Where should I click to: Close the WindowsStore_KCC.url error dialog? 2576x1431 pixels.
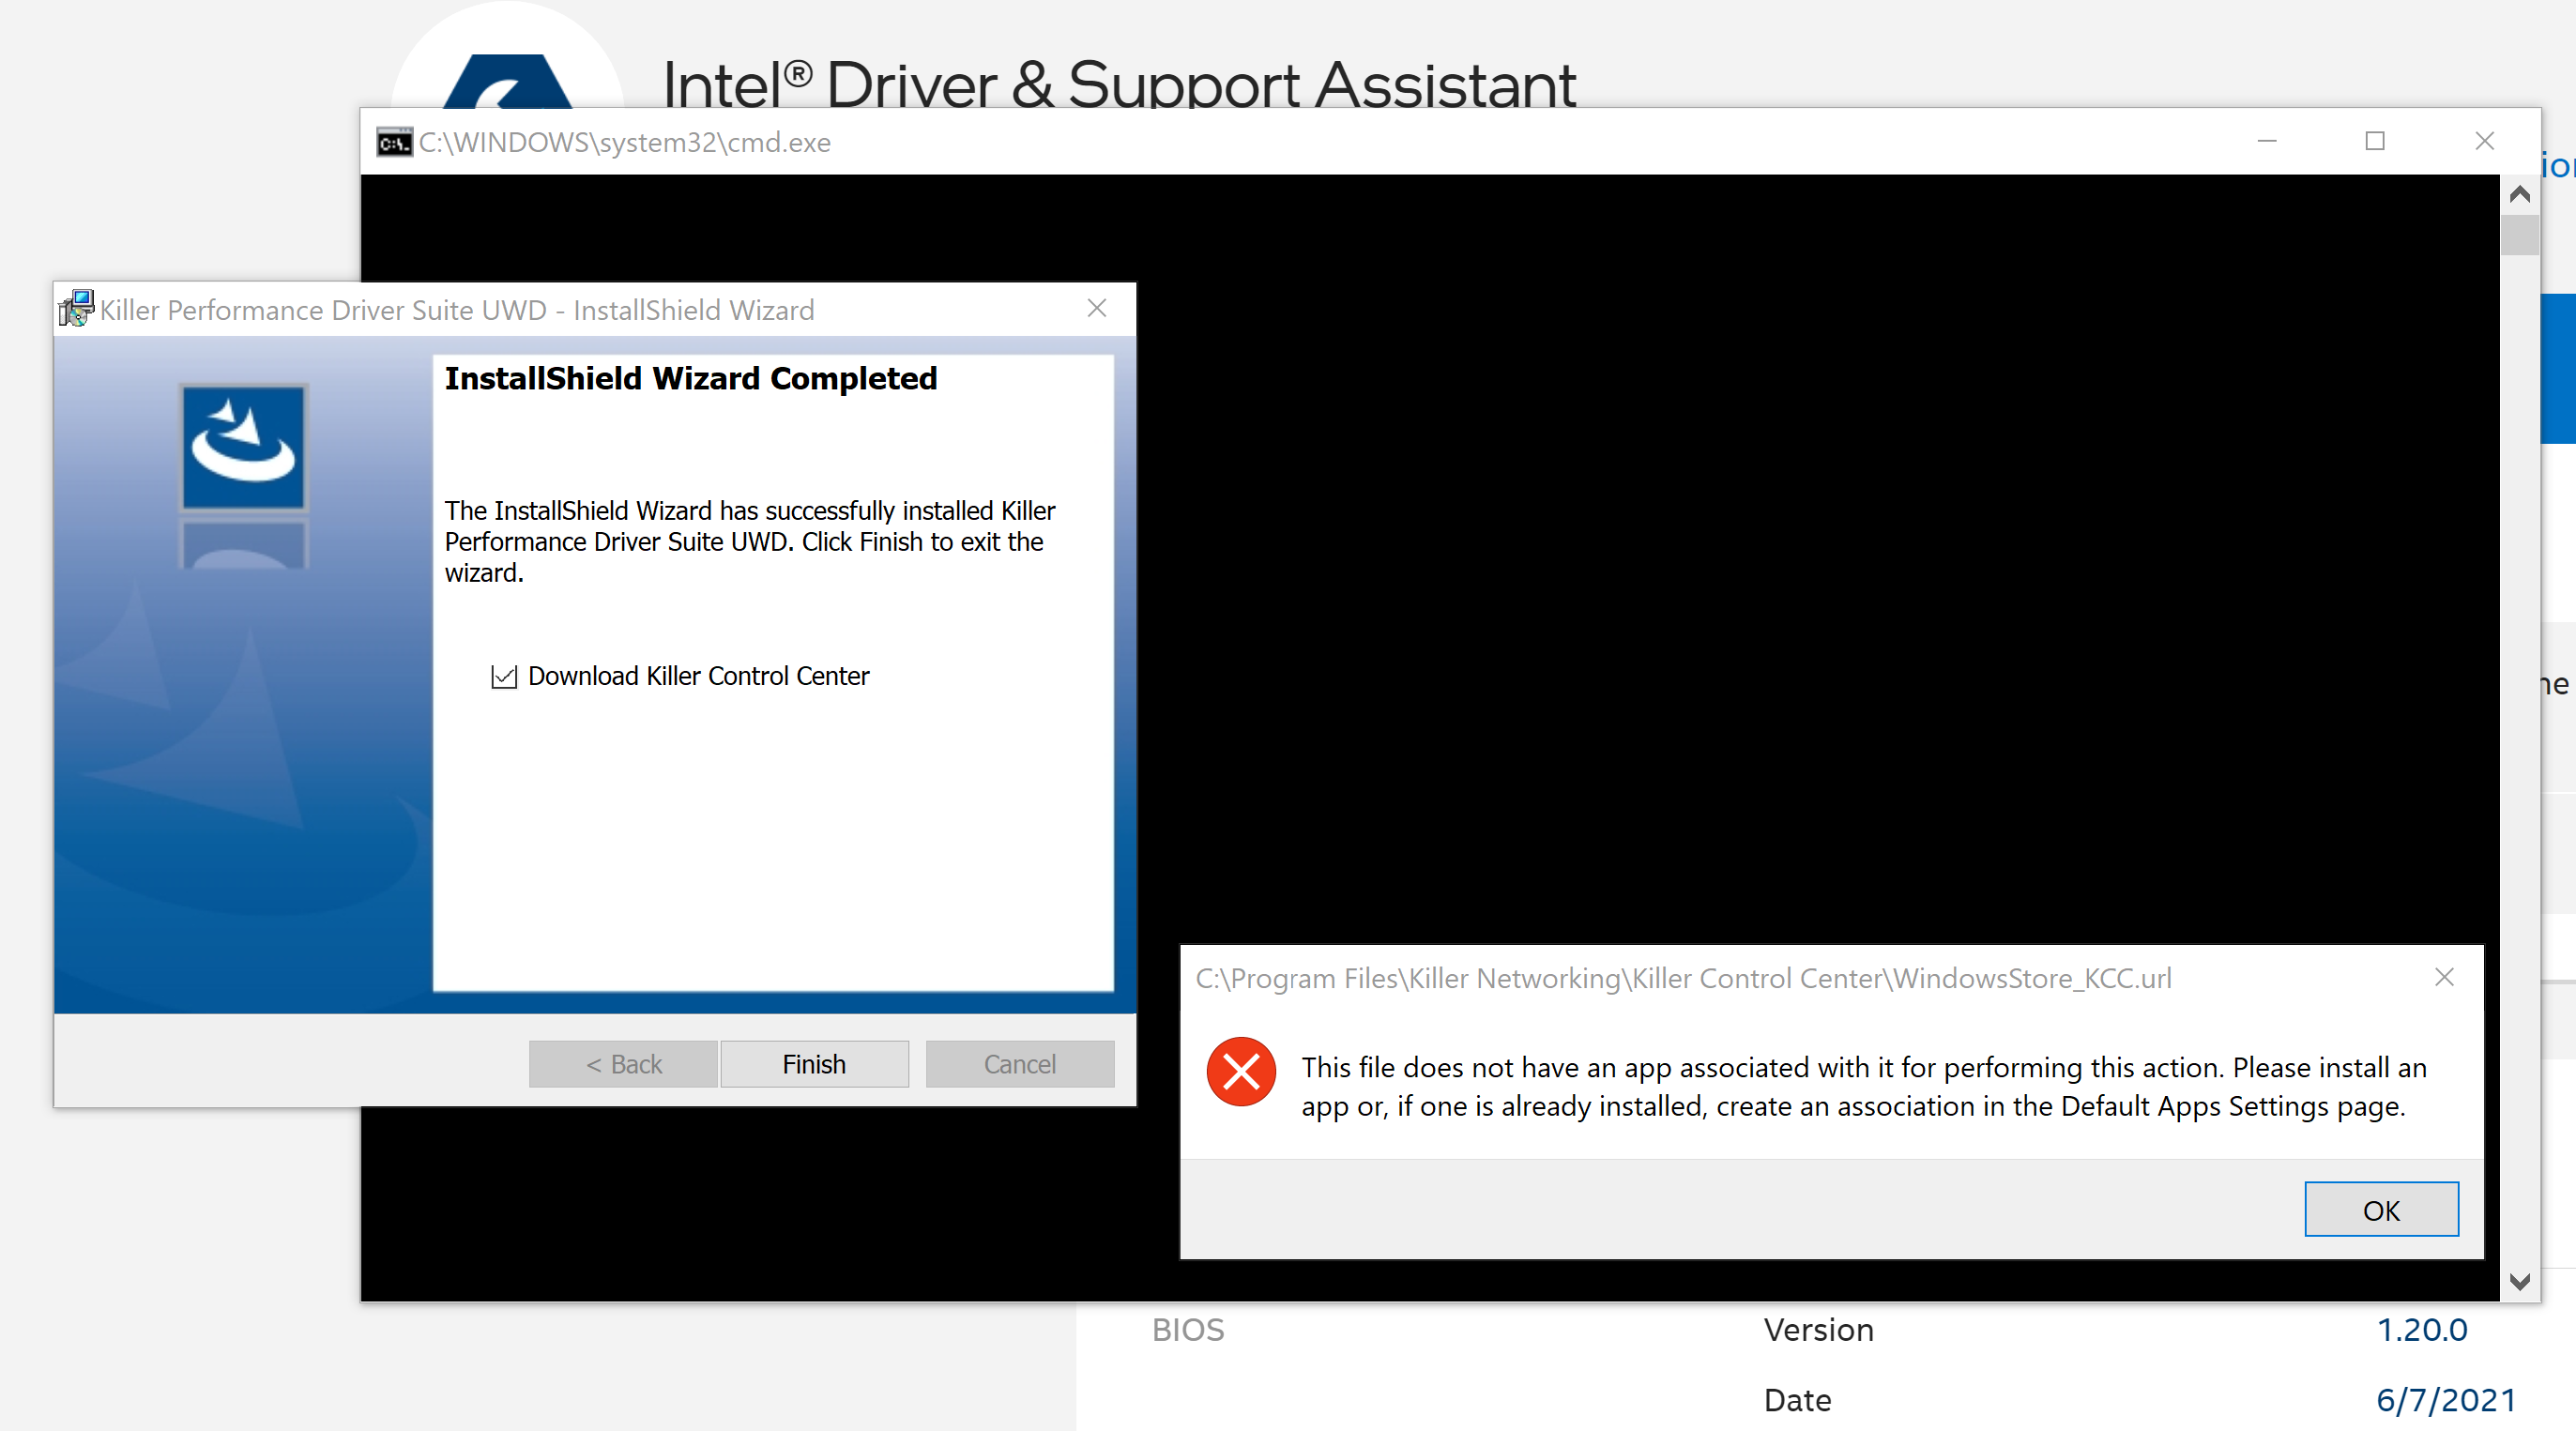point(2443,977)
